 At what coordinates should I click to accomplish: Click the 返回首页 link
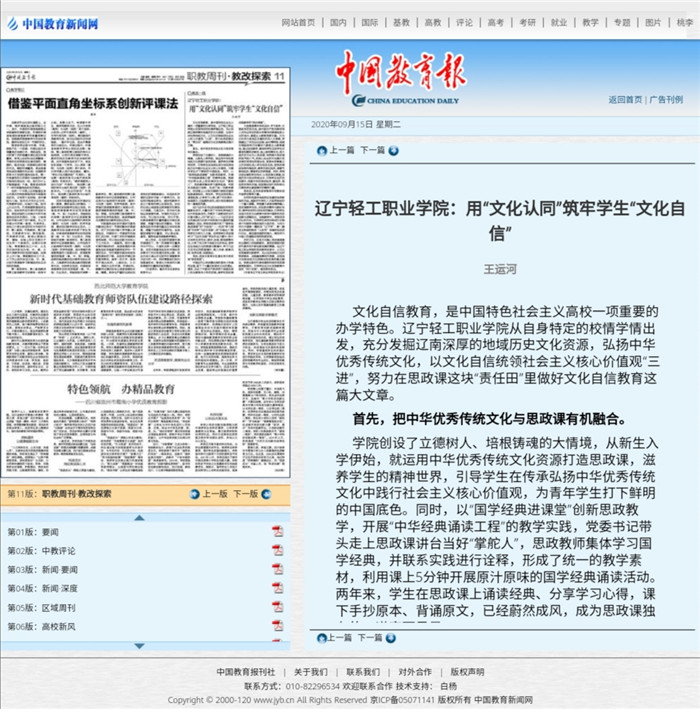(x=625, y=99)
